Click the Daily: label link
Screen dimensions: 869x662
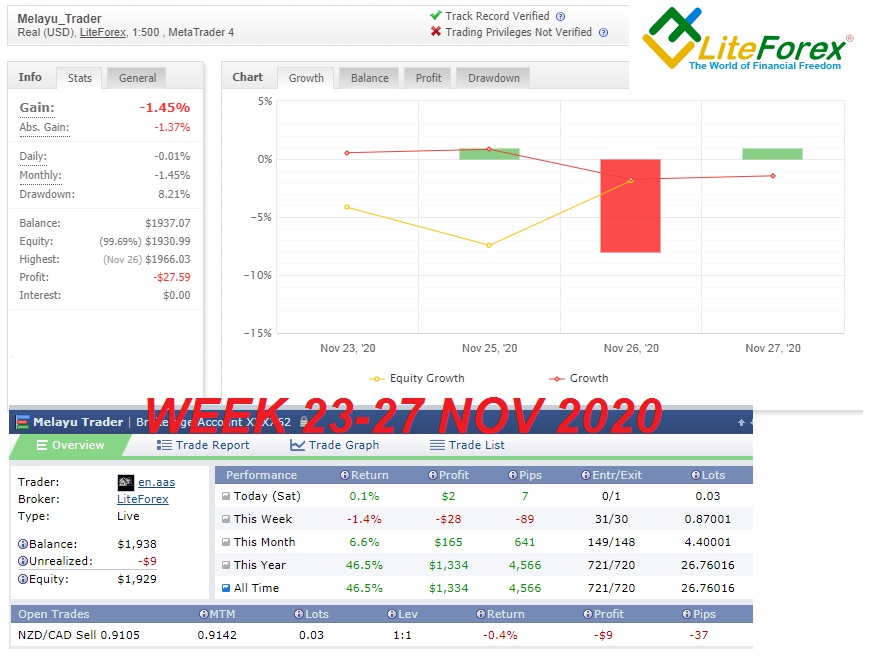33,156
